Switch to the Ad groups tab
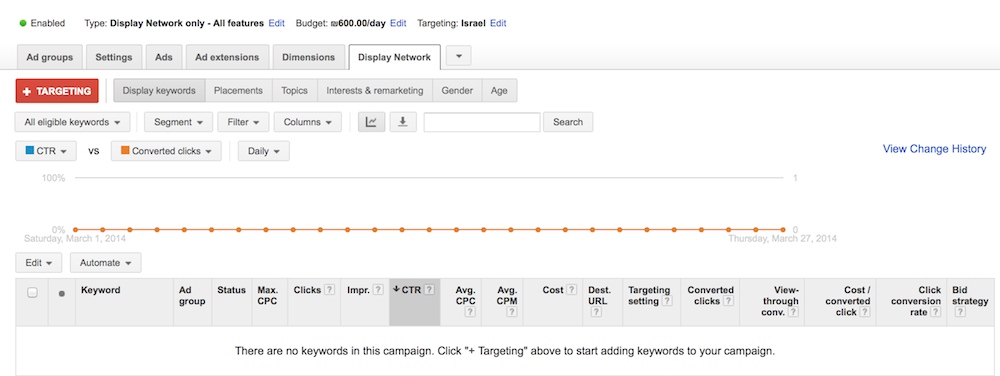Viewport: 1000px width, 376px height. click(x=50, y=57)
